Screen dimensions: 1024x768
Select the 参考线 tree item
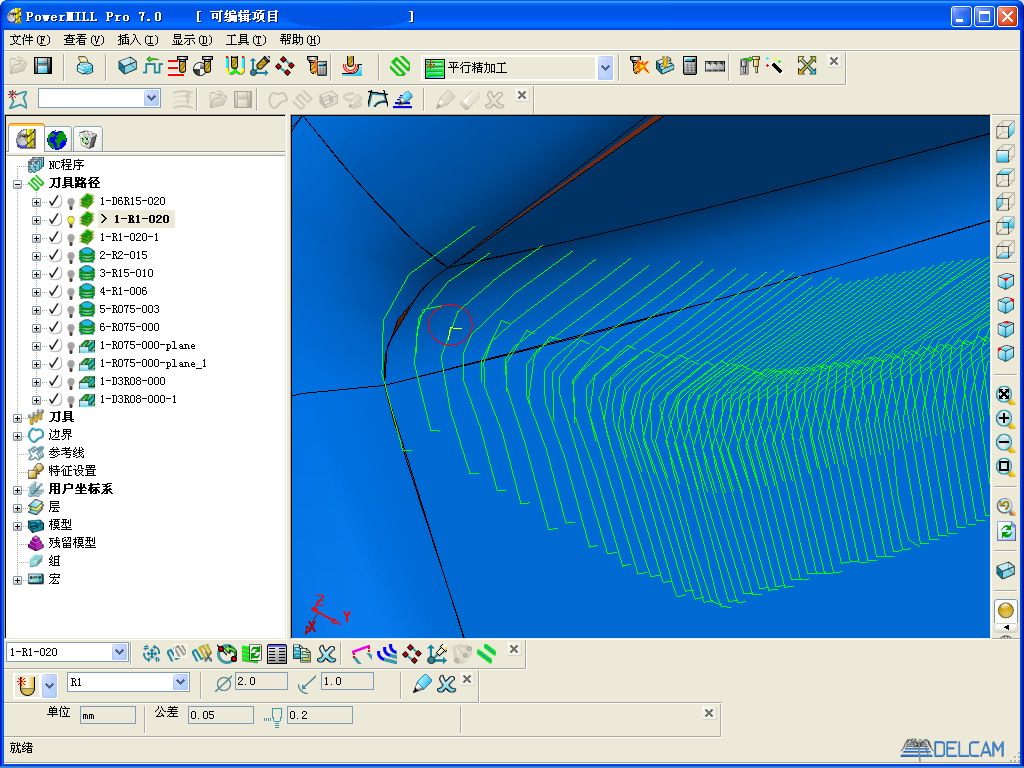67,453
